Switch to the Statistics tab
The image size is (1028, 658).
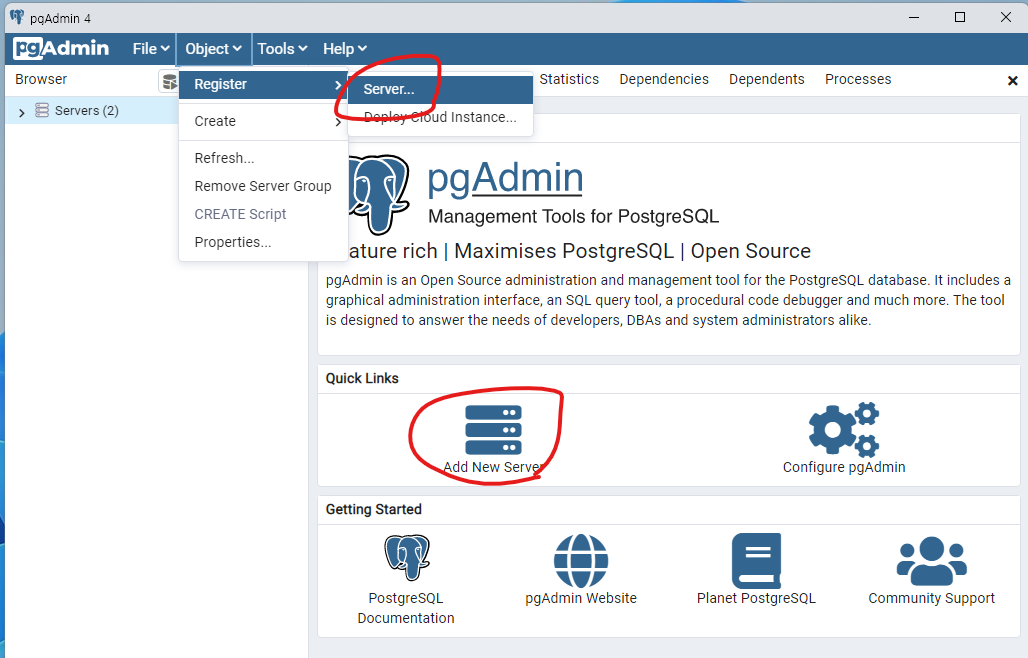pyautogui.click(x=569, y=79)
